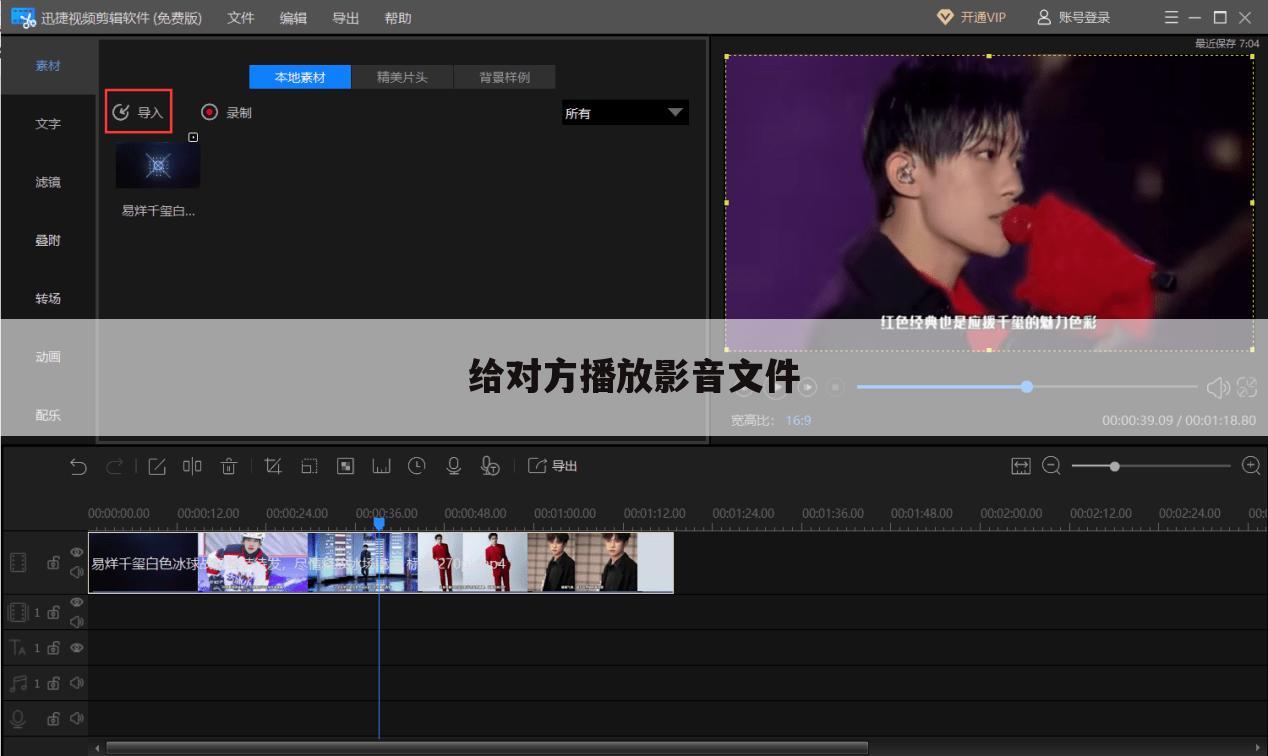This screenshot has height=756, width=1268.
Task: Open the 帮助 menu
Action: pyautogui.click(x=398, y=18)
